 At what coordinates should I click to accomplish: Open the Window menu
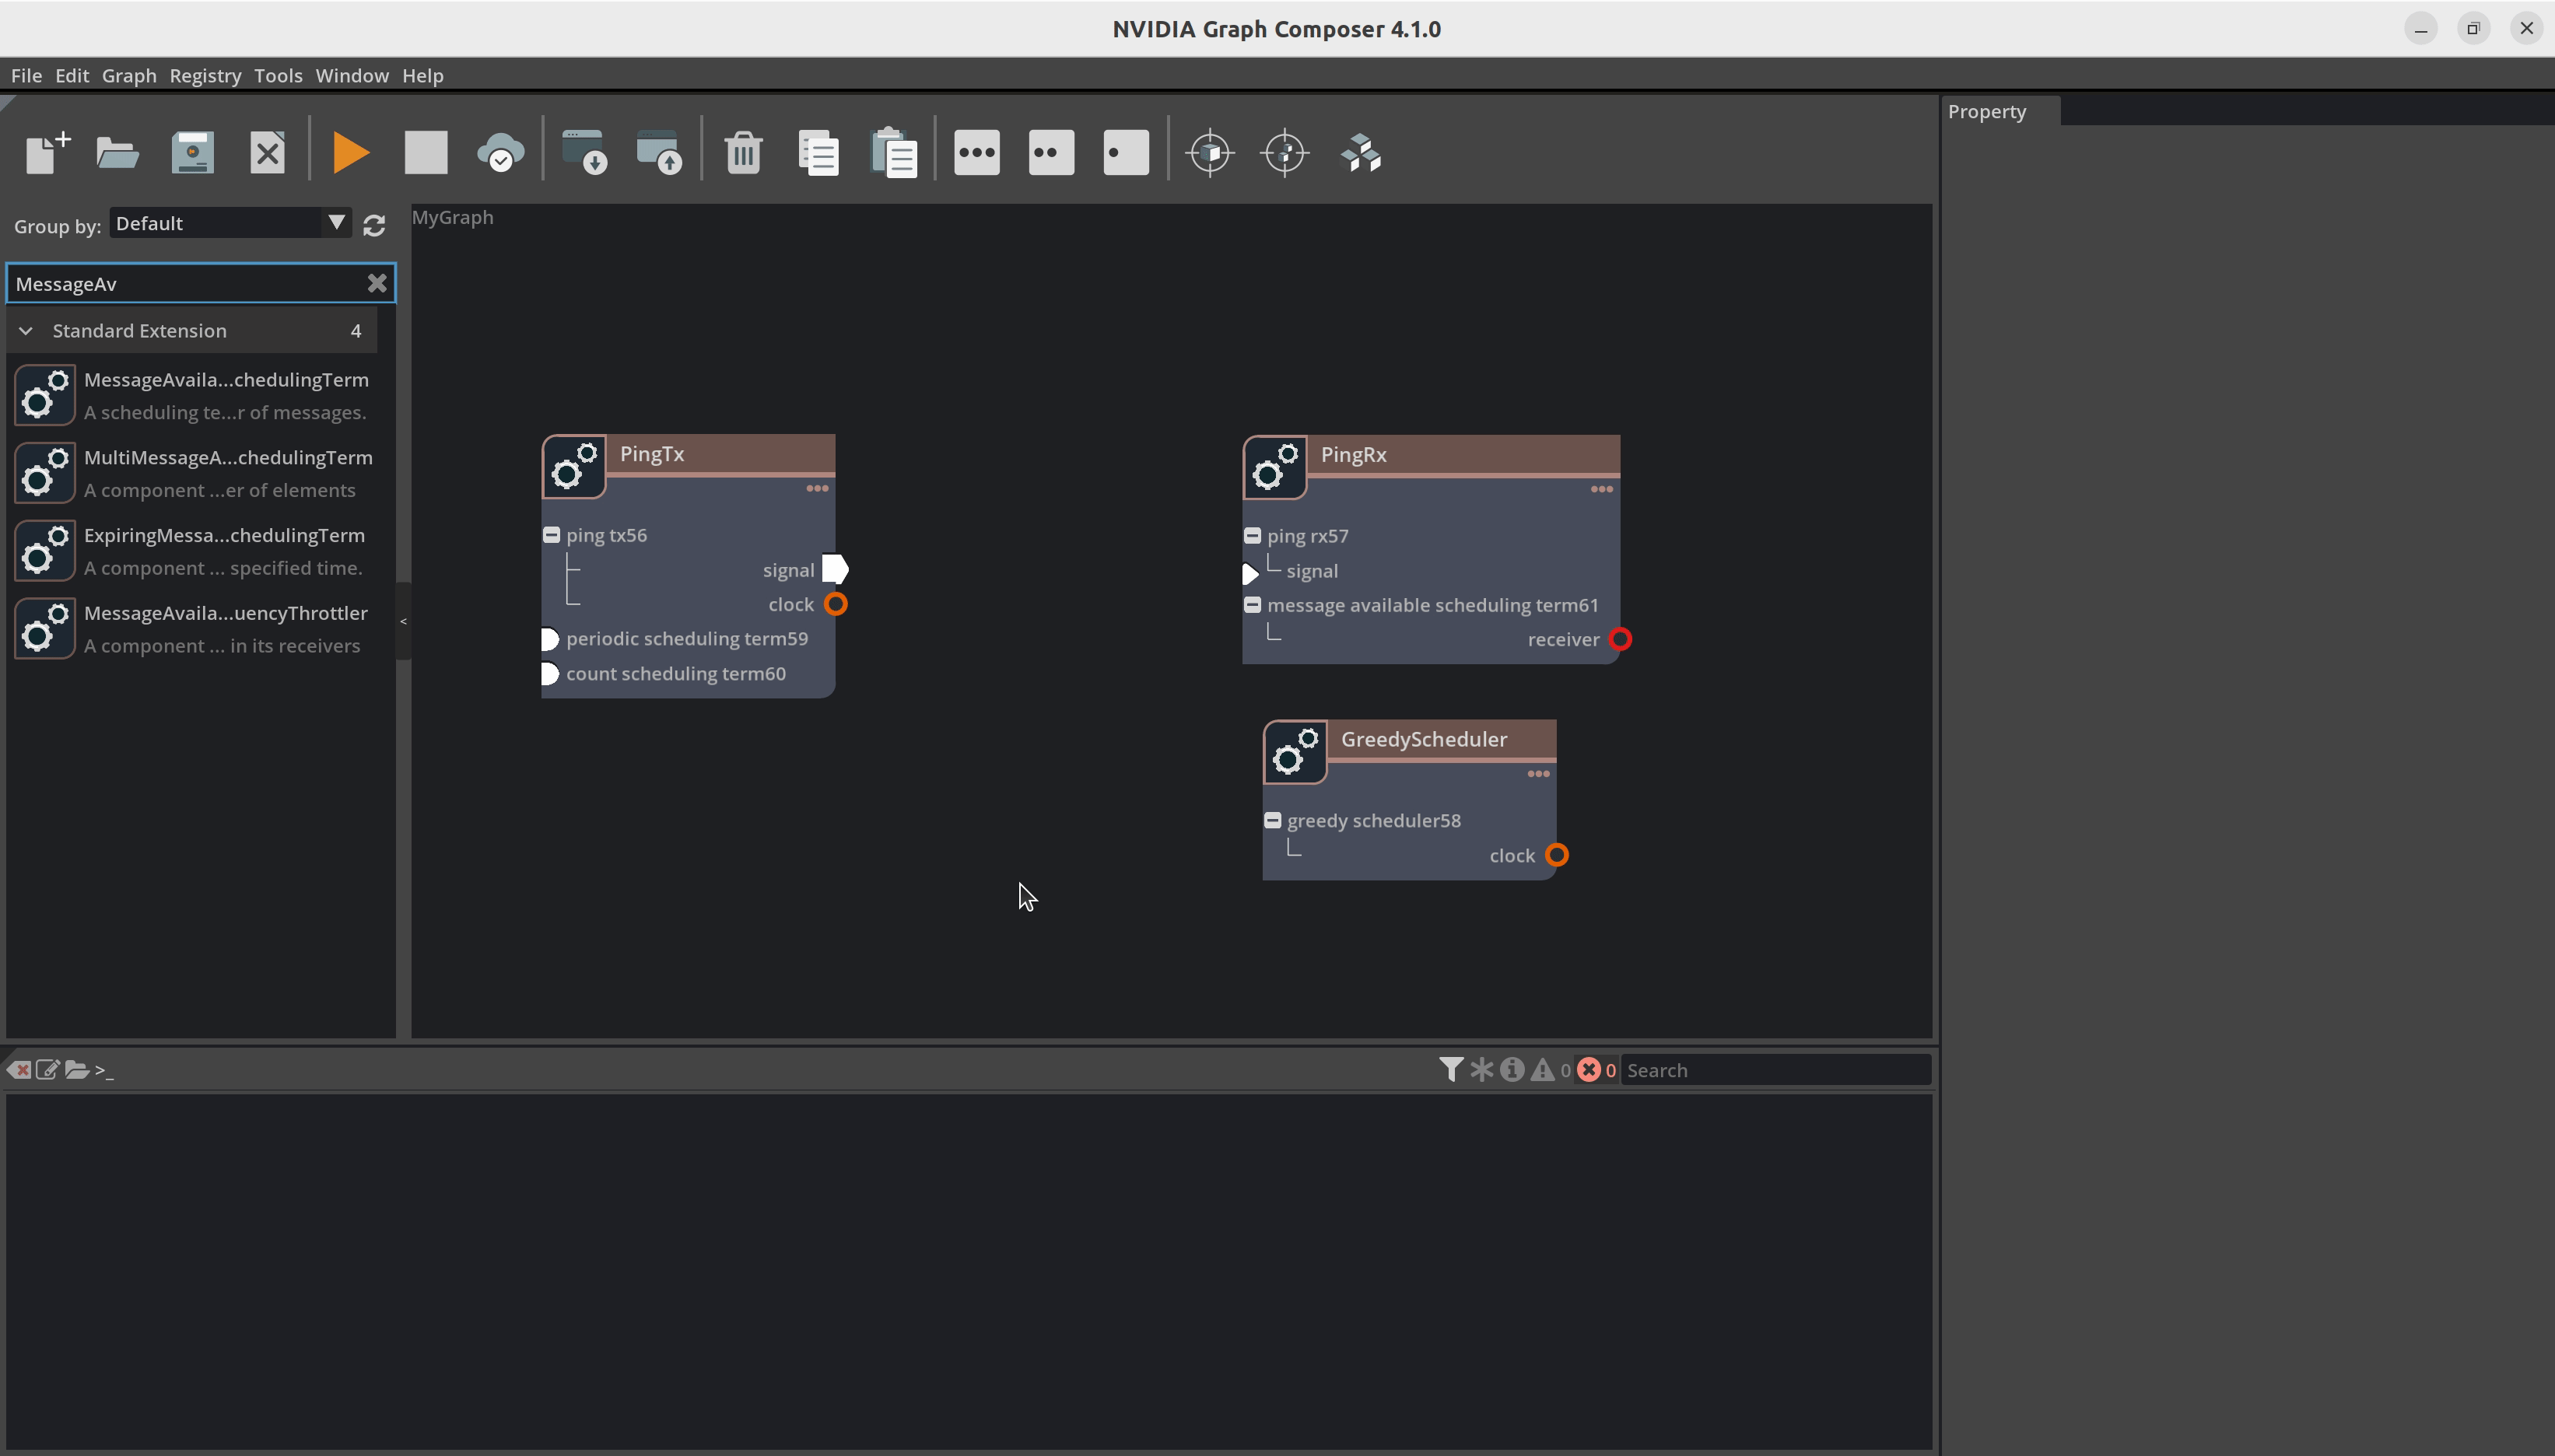tap(352, 76)
